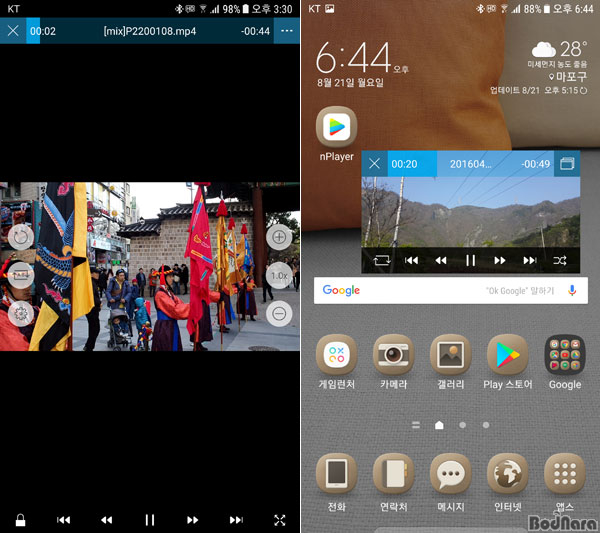The height and width of the screenshot is (533, 600).
Task: Toggle fullscreen in the main player
Action: pyautogui.click(x=280, y=520)
